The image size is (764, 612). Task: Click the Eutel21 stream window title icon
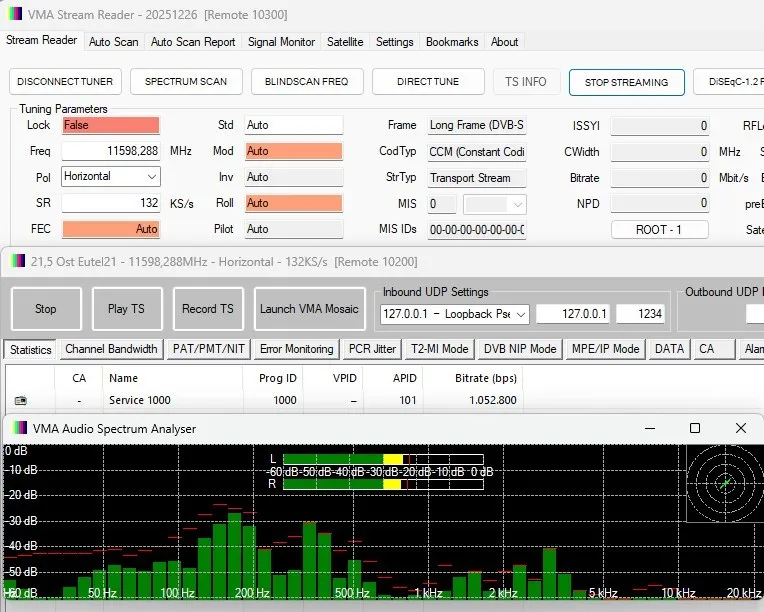tap(16, 261)
